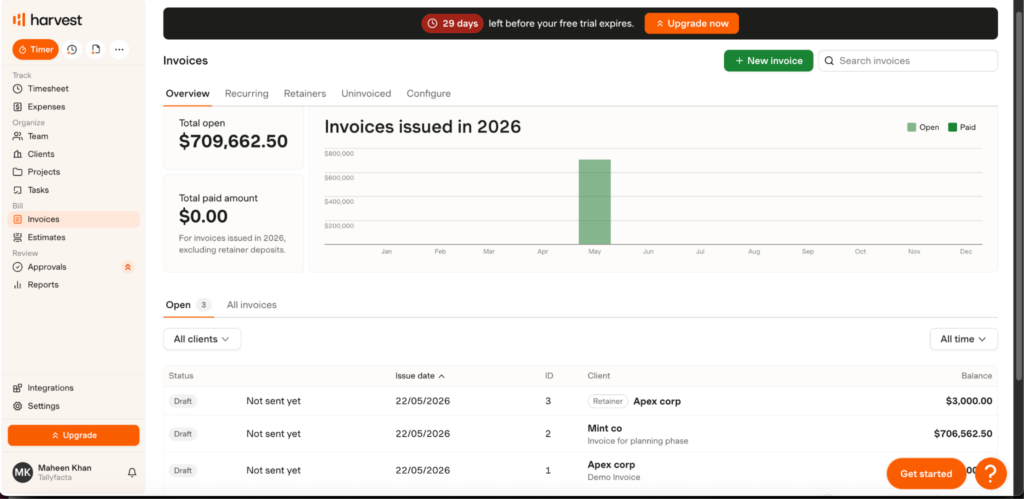This screenshot has width=1024, height=499.
Task: Open Apex corp Demo Invoice row
Action: [x=580, y=470]
